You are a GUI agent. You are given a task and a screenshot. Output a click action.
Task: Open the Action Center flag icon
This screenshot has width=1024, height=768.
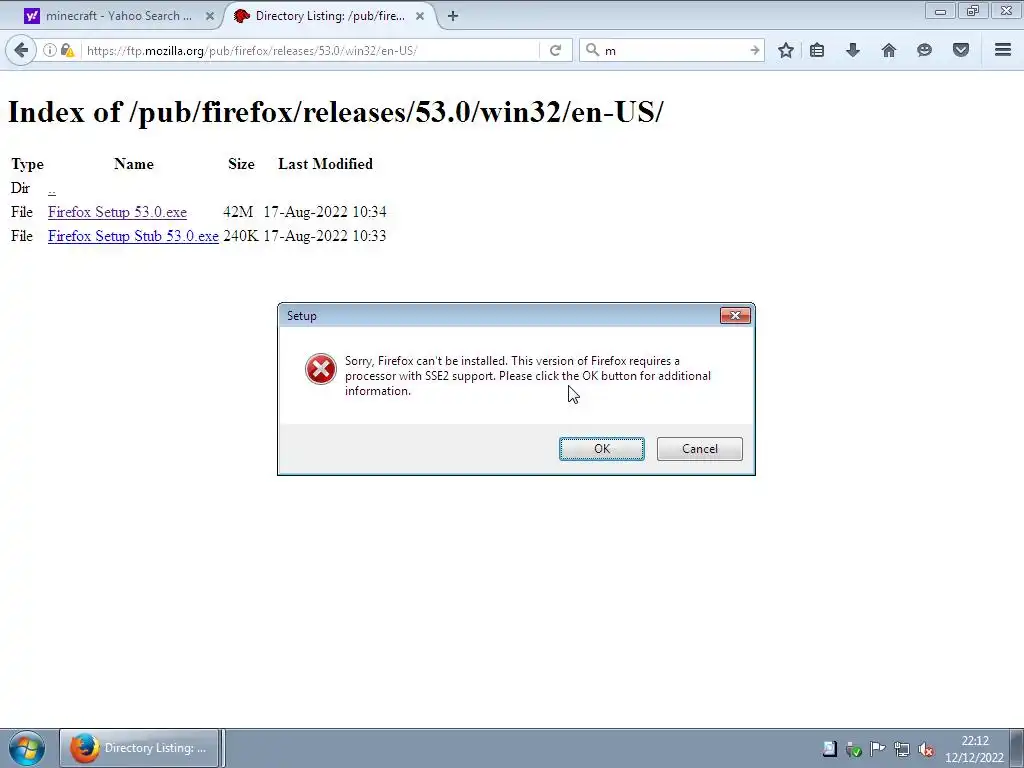[877, 749]
